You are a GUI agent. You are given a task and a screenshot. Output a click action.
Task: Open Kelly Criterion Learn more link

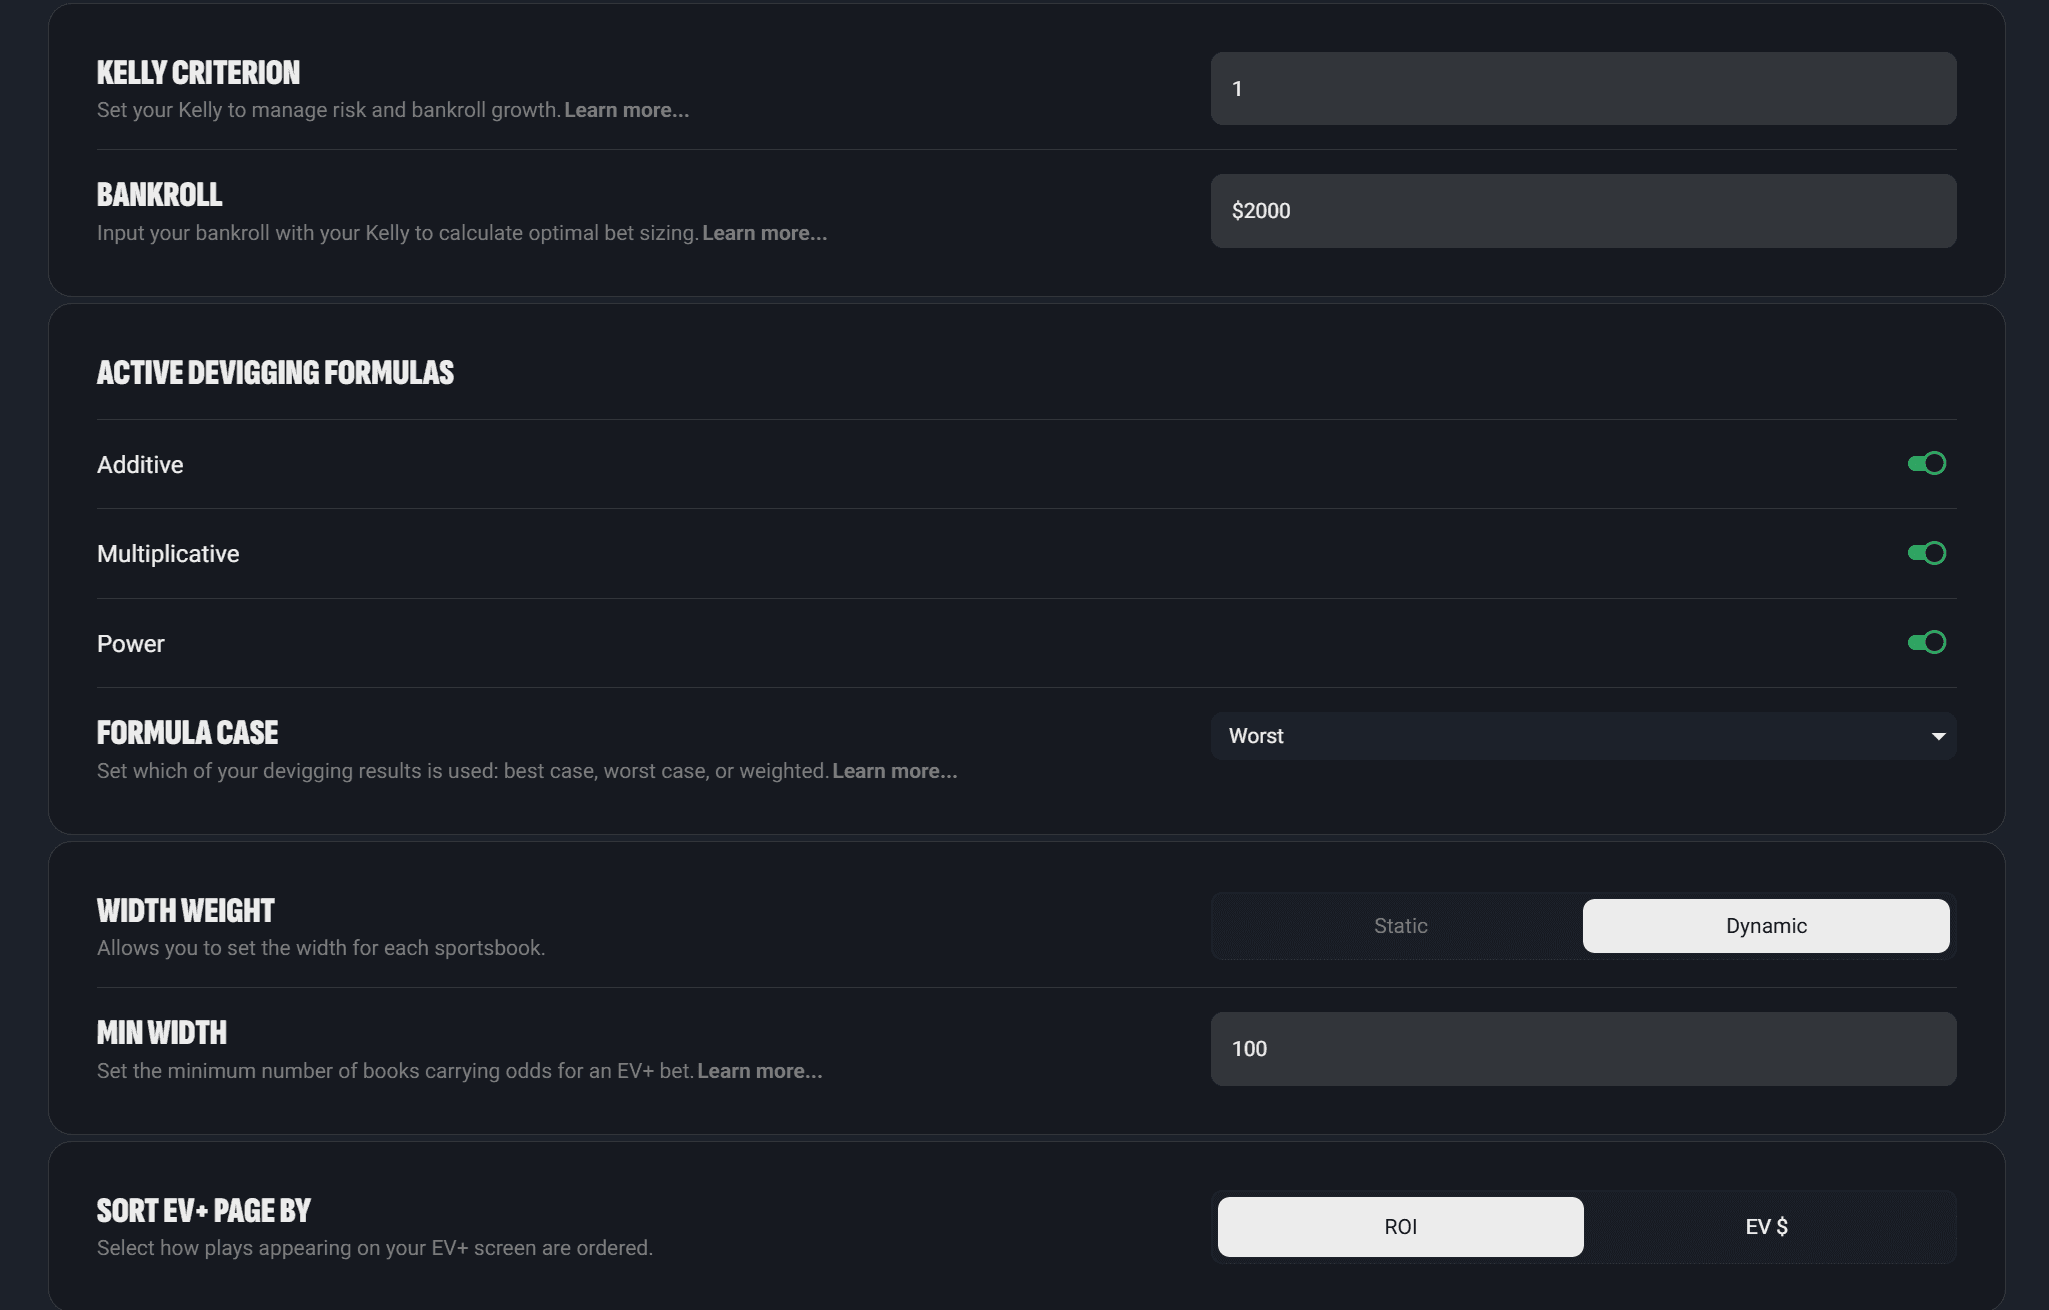[626, 111]
